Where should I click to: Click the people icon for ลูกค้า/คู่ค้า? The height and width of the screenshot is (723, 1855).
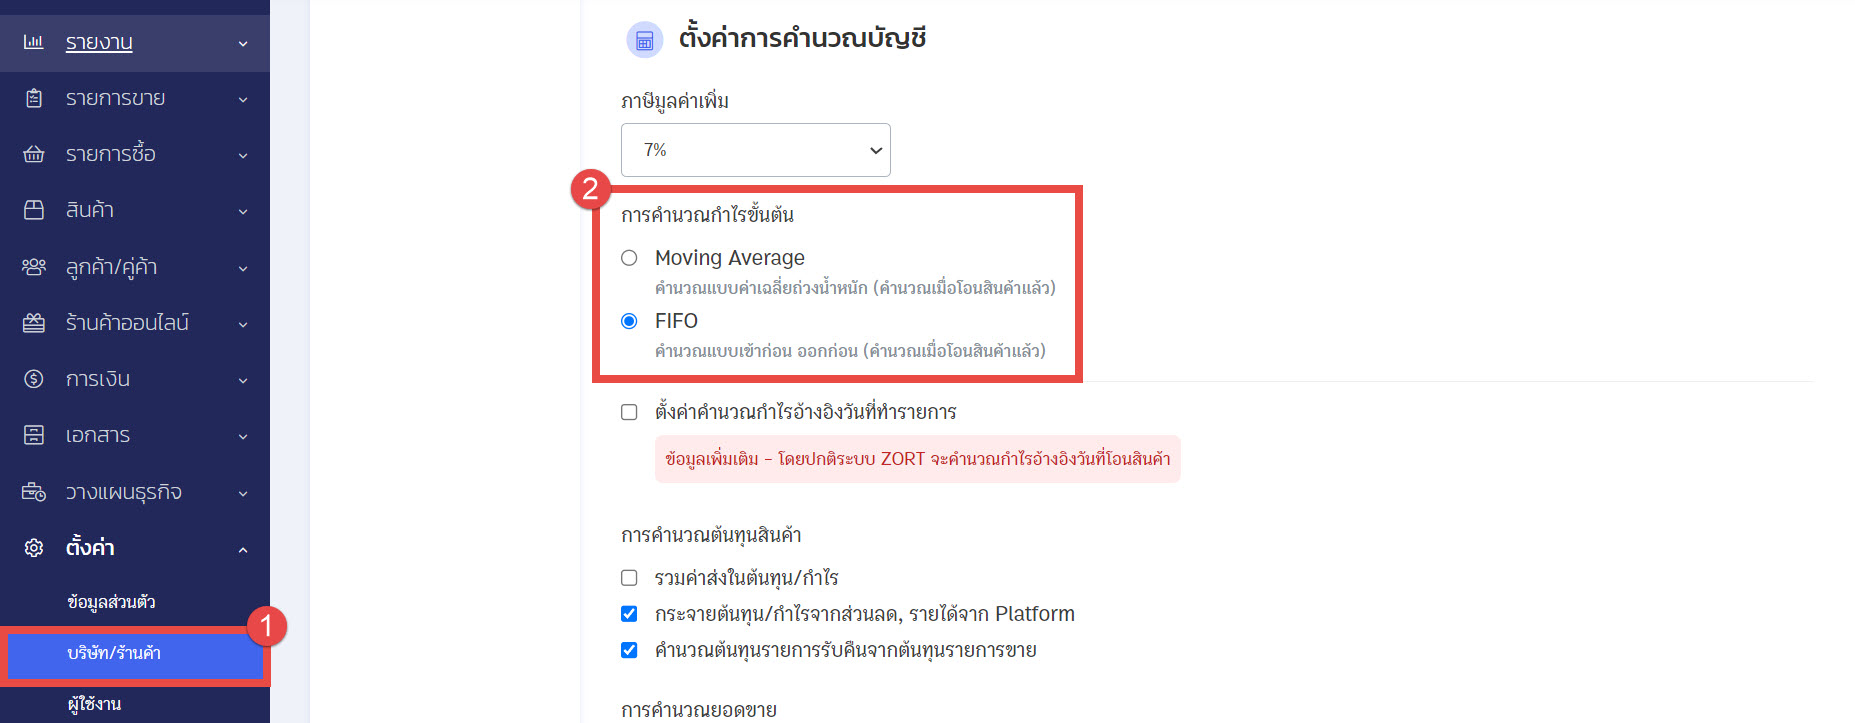click(x=34, y=266)
